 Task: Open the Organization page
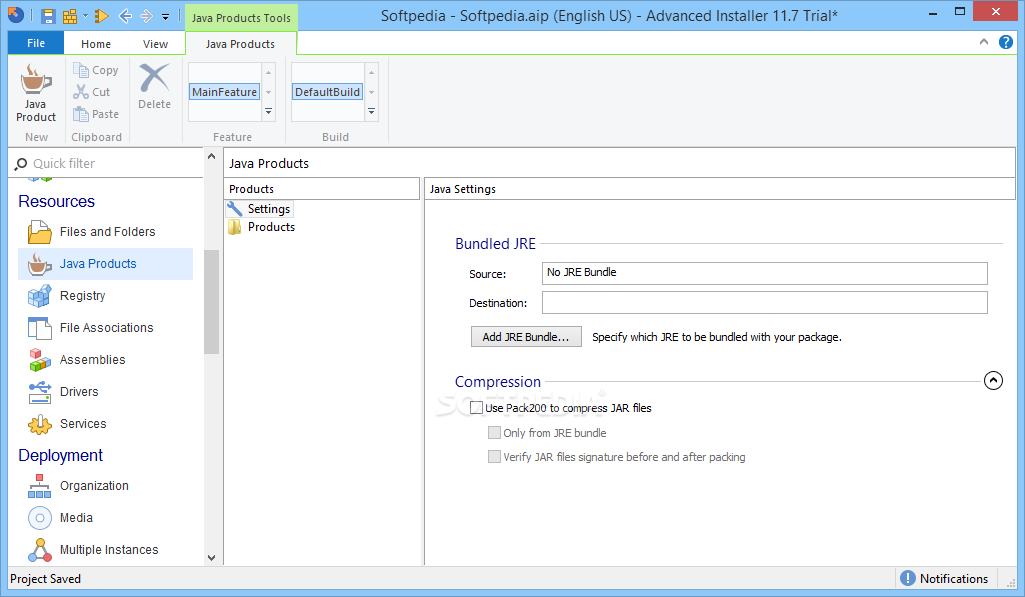(x=106, y=486)
